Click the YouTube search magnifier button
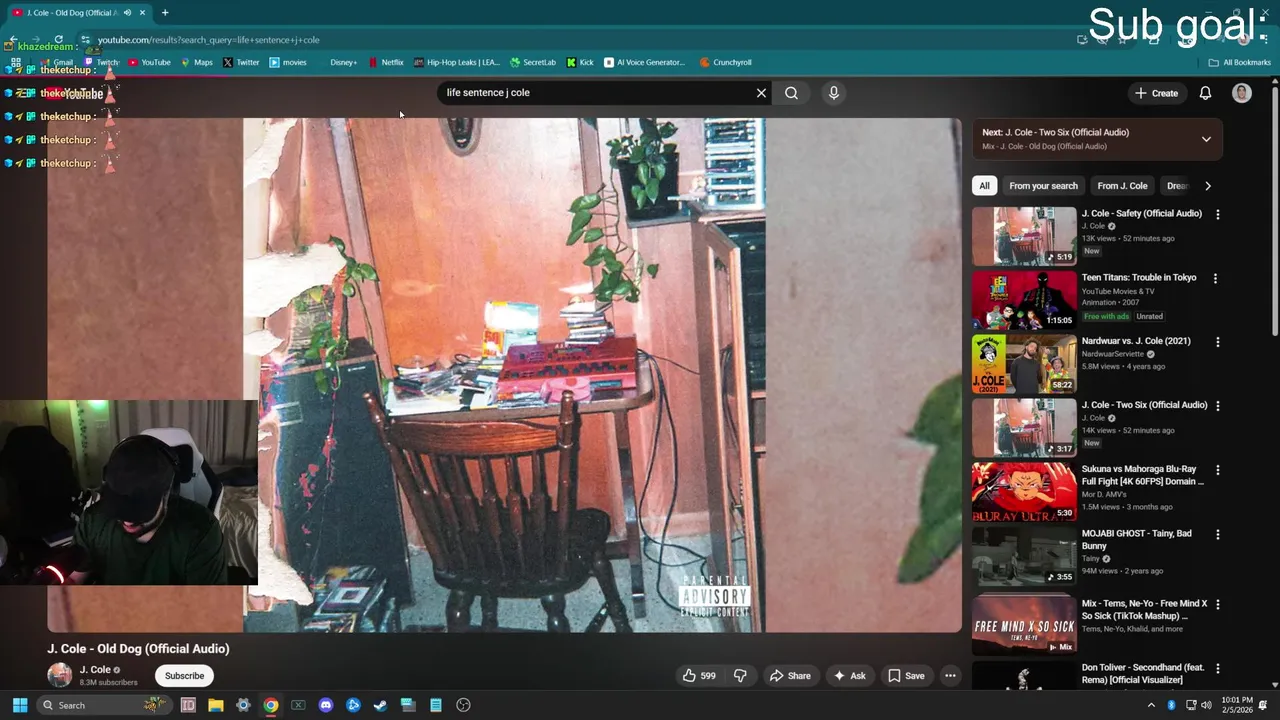Viewport: 1280px width, 720px height. (791, 93)
